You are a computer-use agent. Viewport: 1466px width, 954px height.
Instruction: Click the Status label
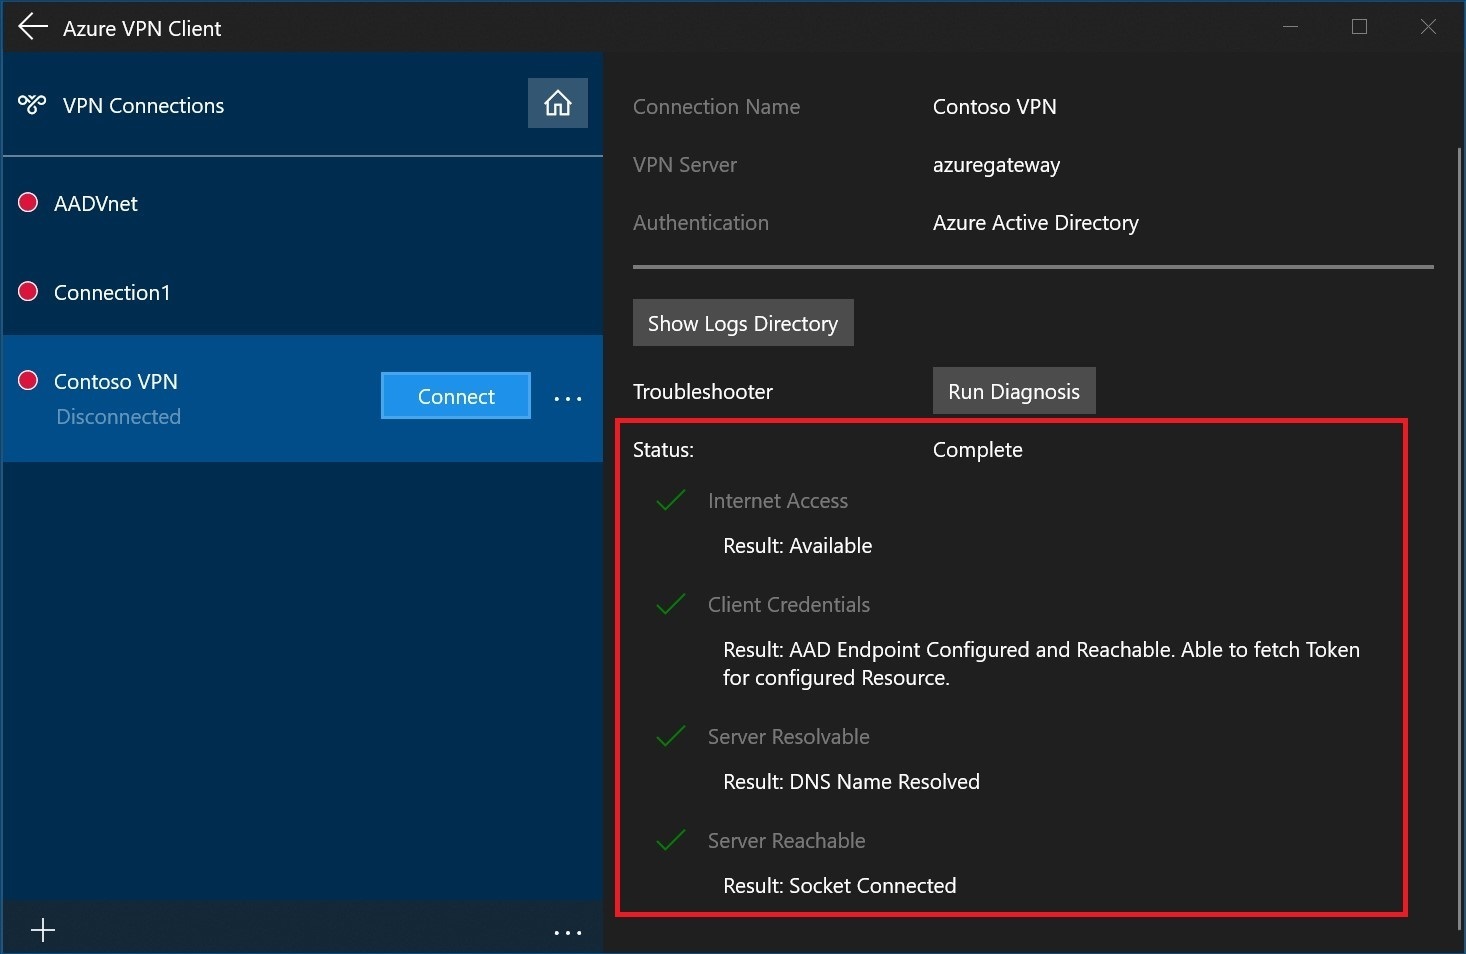click(662, 449)
